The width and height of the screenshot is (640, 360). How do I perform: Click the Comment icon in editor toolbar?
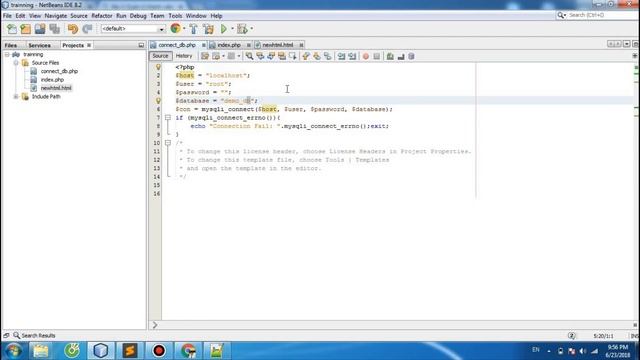[x=390, y=56]
